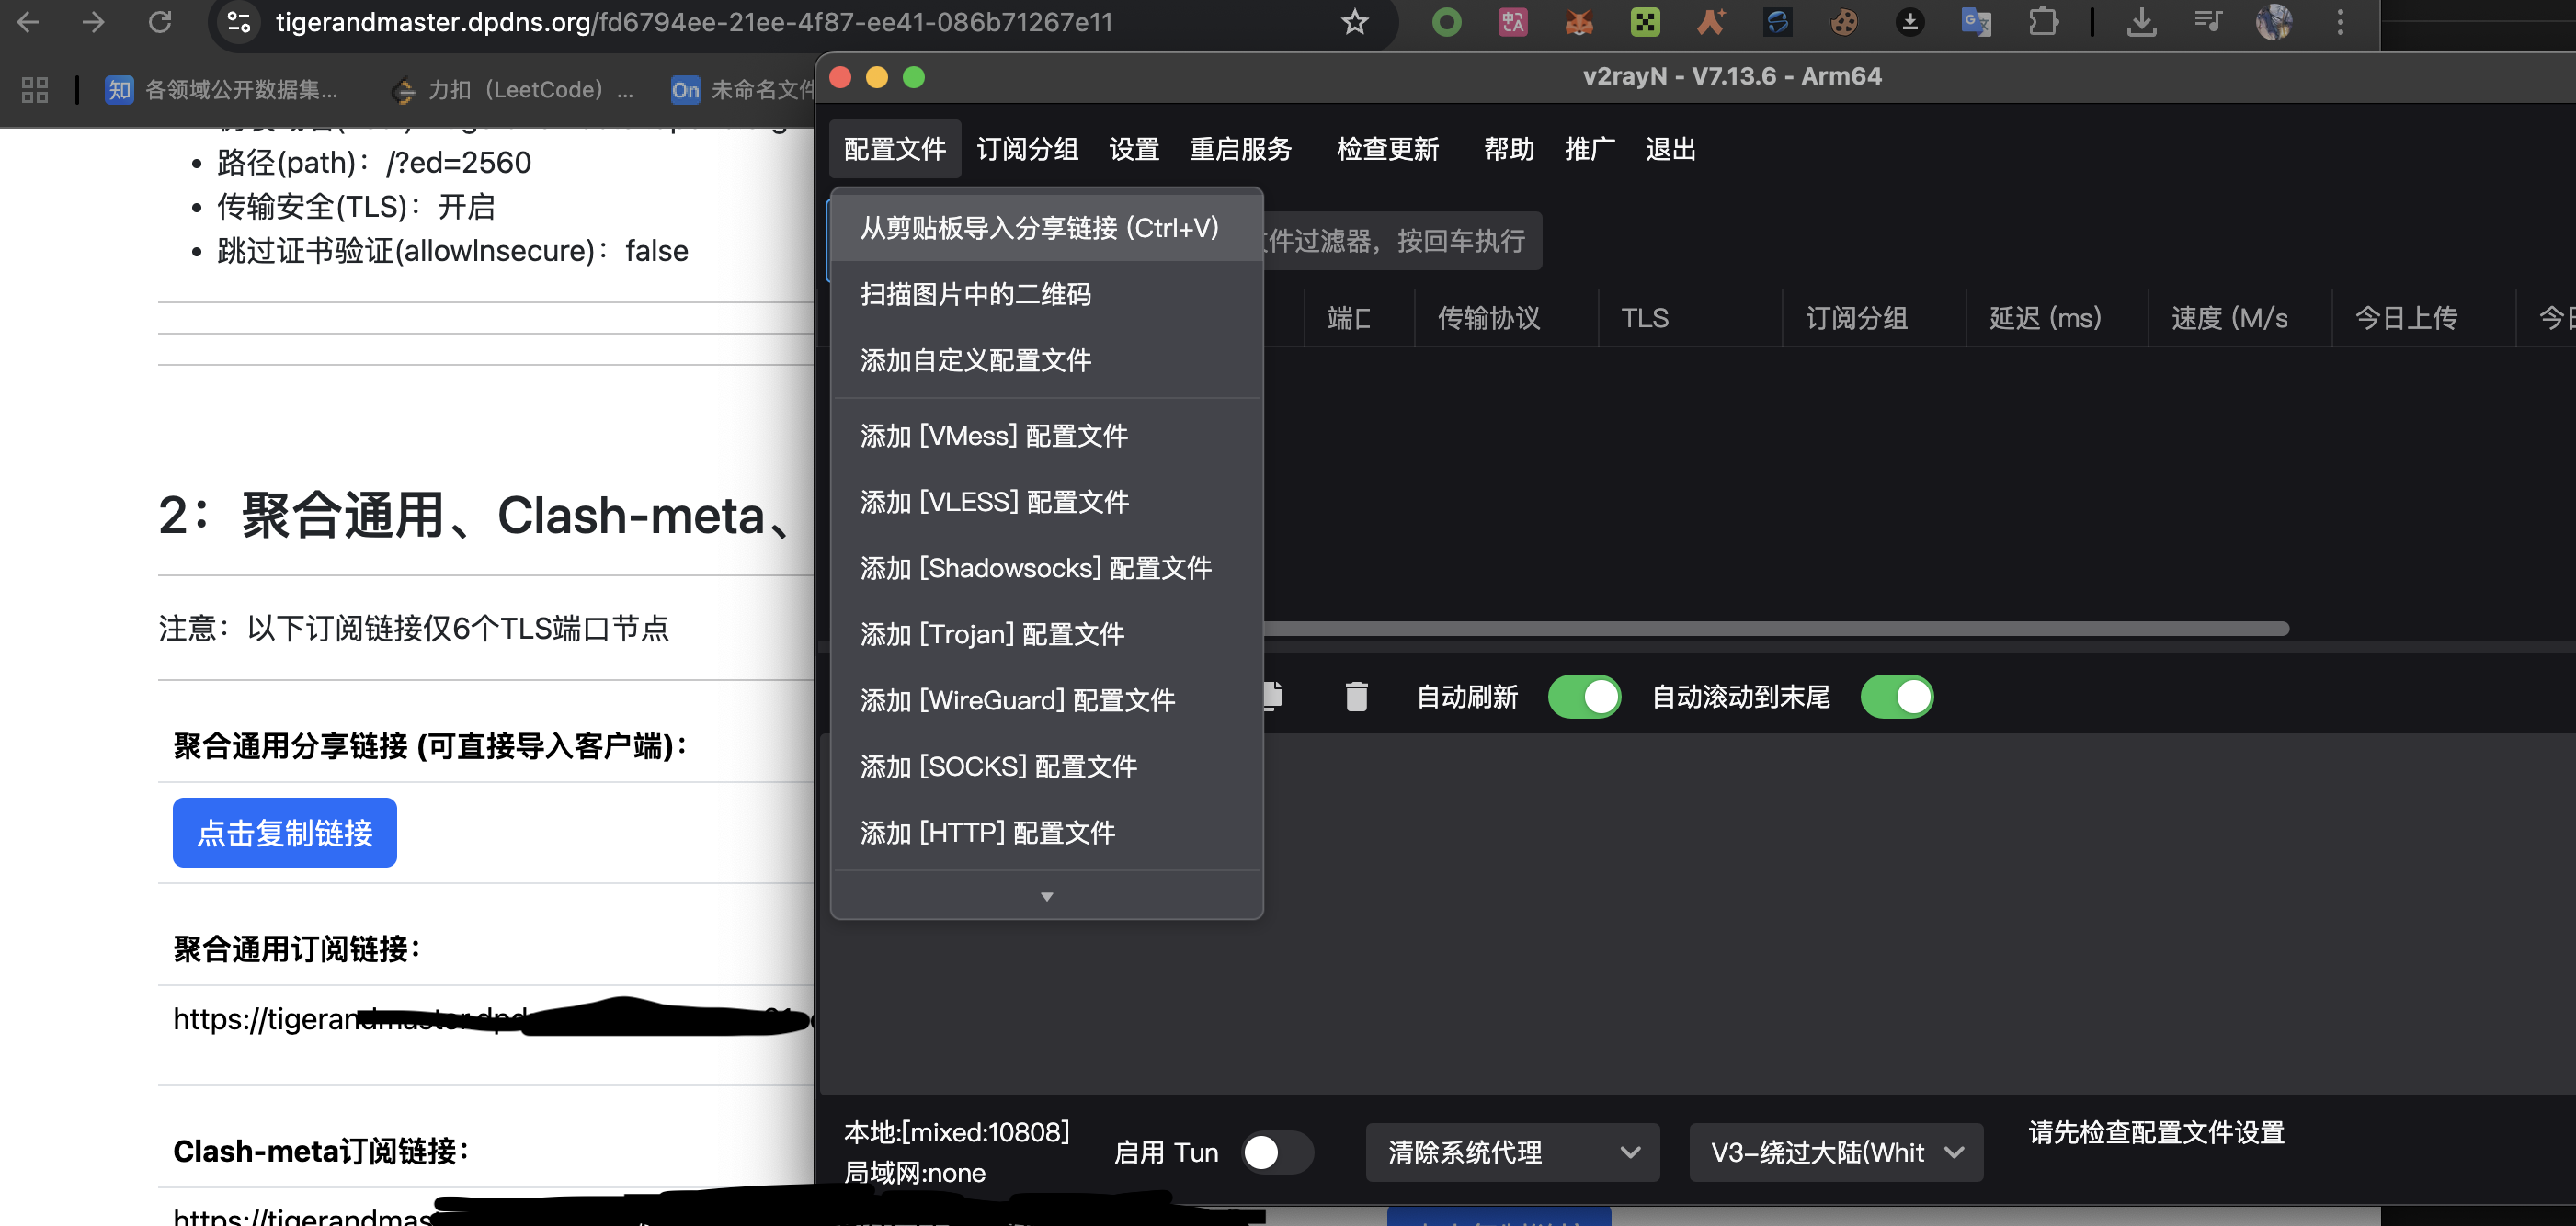Image resolution: width=2576 pixels, height=1226 pixels.
Task: Select 添加 [HTTP] 配置文件
Action: 1047,832
